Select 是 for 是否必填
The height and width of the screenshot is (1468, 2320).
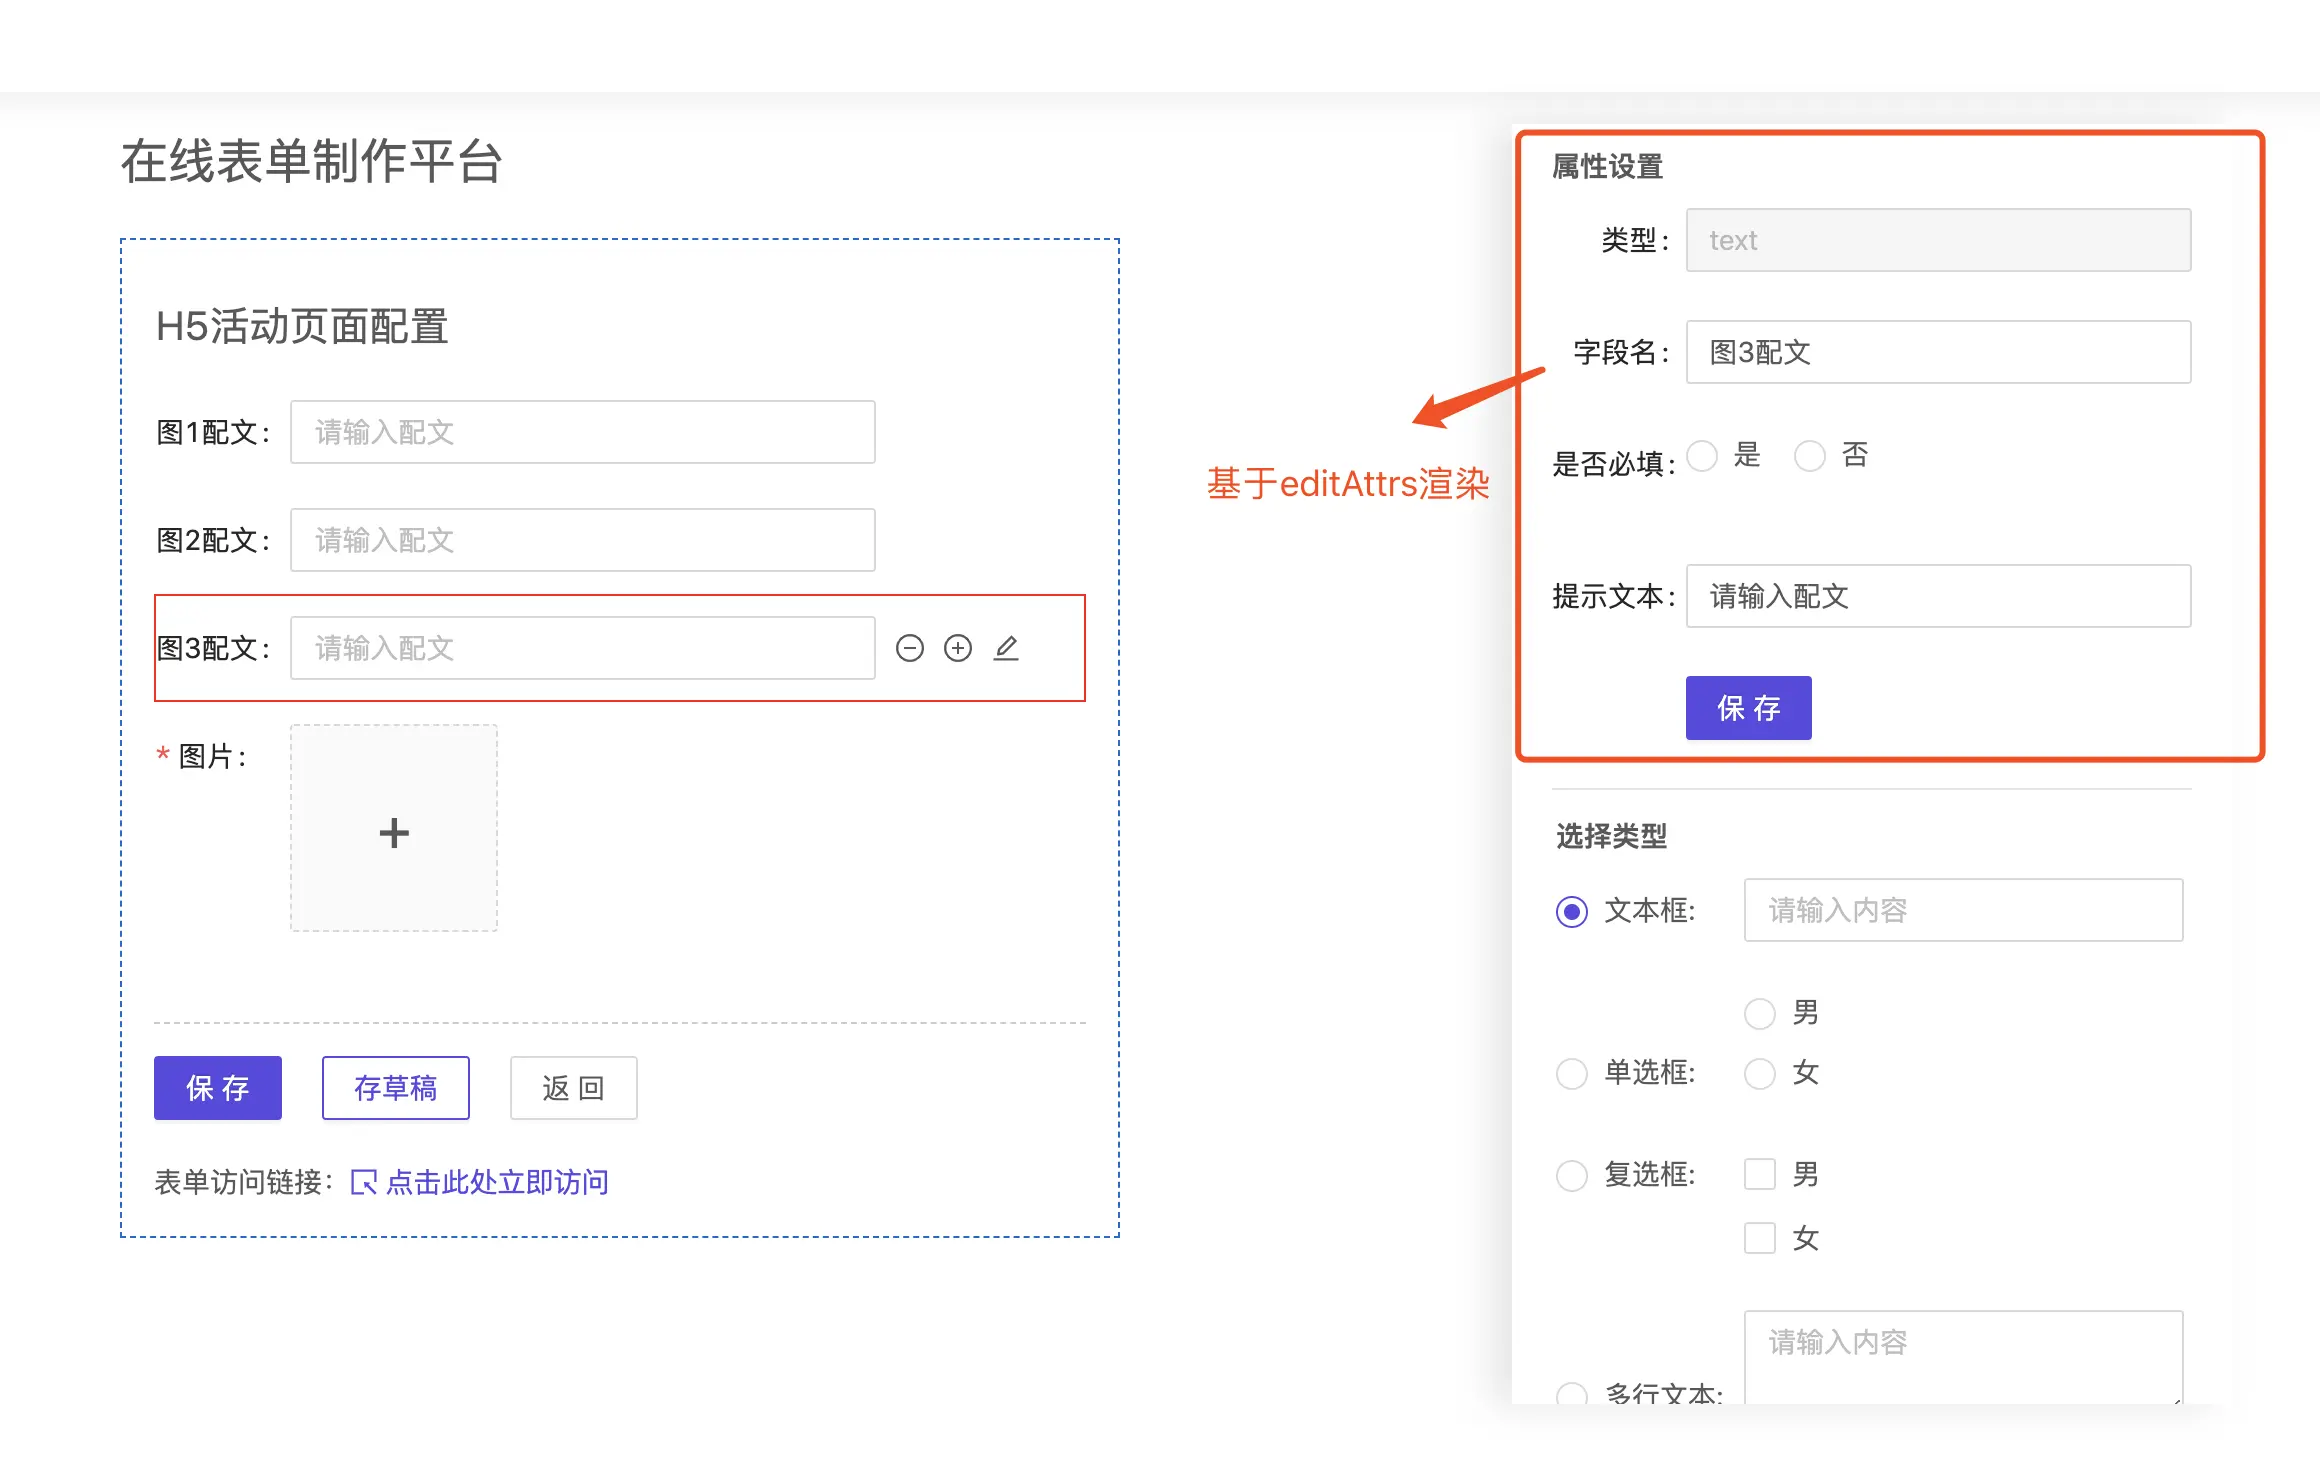coord(1702,456)
